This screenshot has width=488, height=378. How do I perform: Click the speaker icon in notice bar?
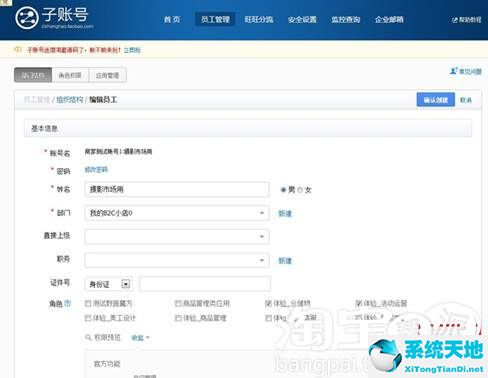click(x=17, y=50)
